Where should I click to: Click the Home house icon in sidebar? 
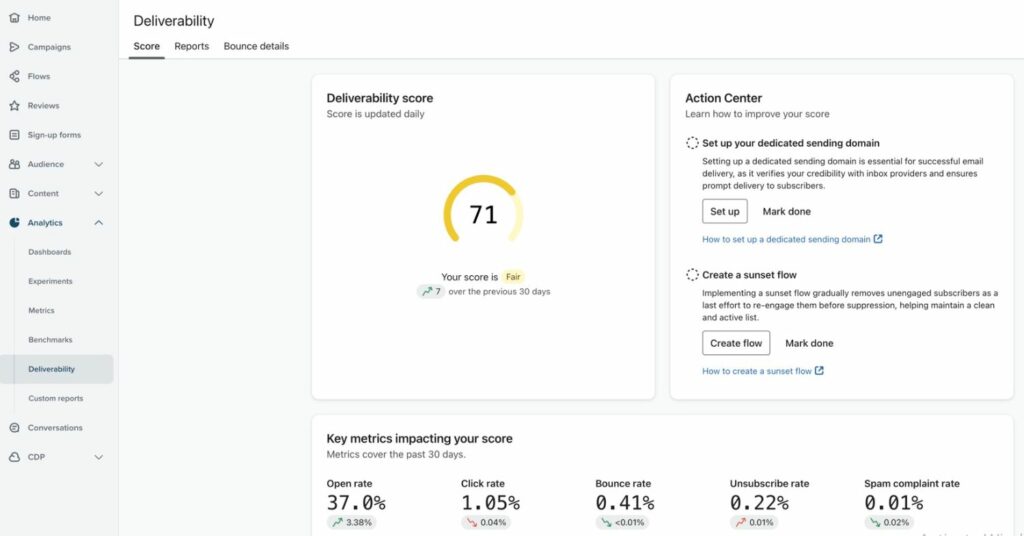[x=14, y=18]
